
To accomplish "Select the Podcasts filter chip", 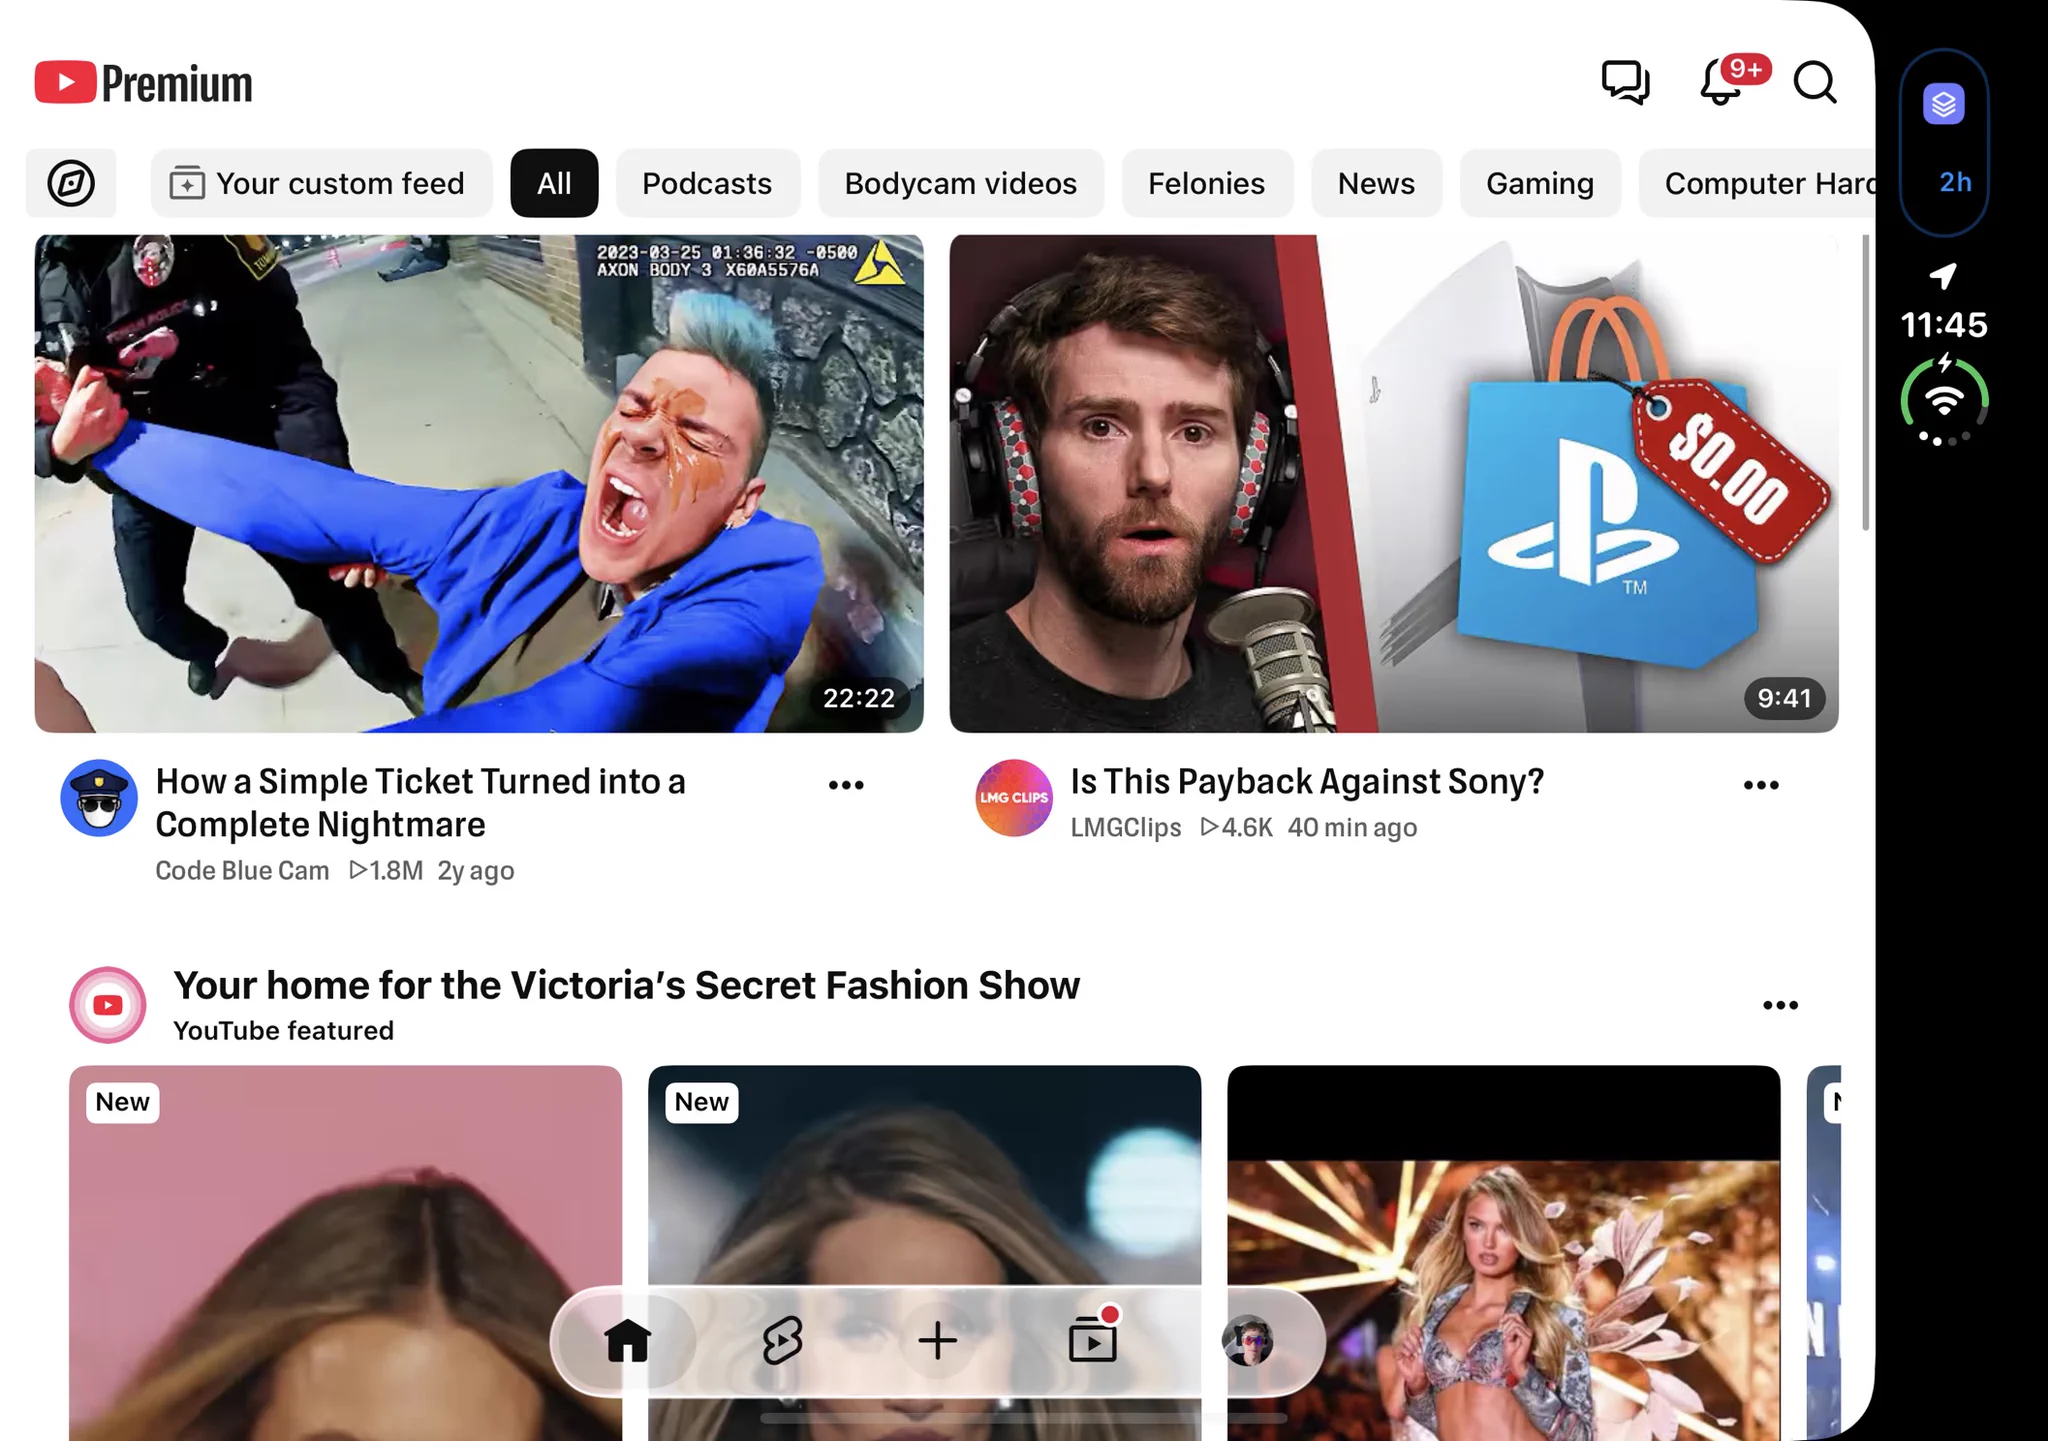I will click(x=707, y=183).
